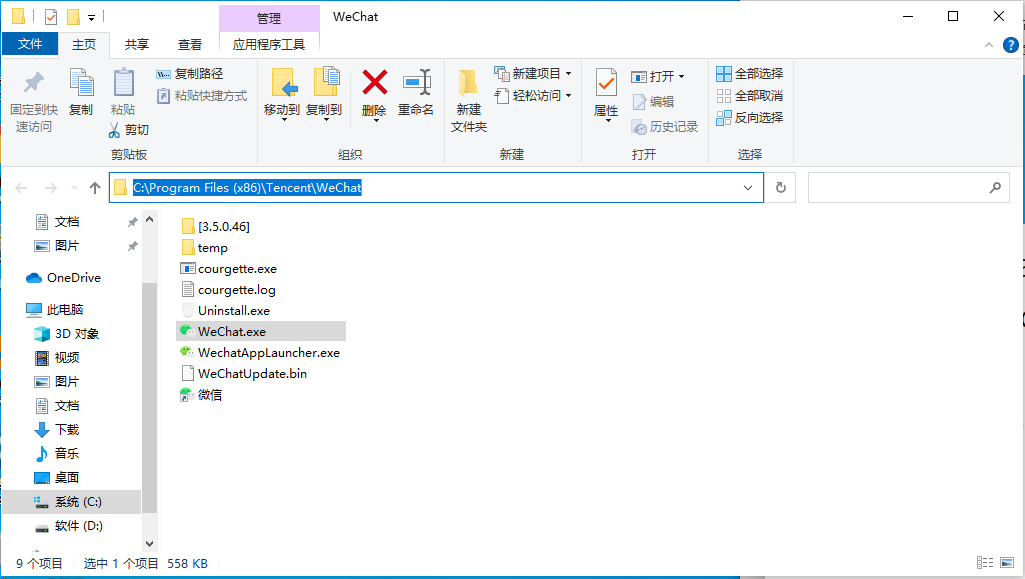Open Desktop (桌面) folder

(57, 478)
